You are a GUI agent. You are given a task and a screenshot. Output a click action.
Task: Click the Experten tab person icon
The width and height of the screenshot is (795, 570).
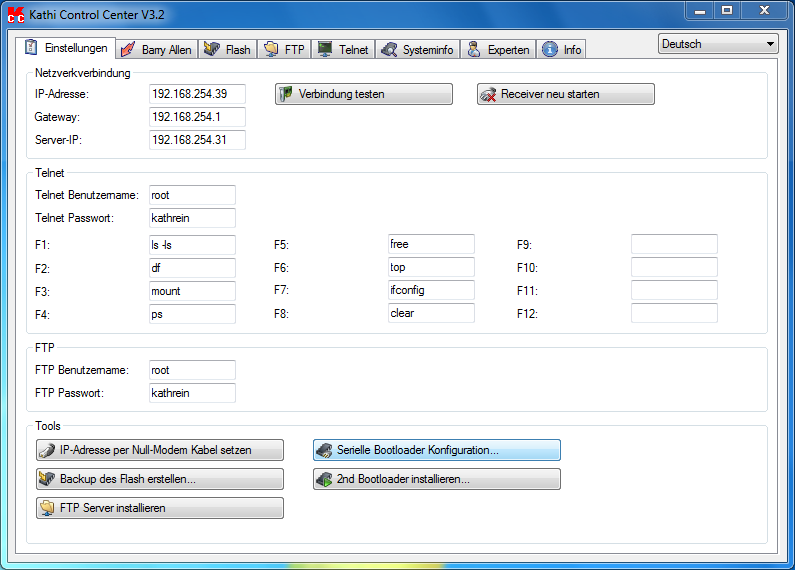pos(474,49)
